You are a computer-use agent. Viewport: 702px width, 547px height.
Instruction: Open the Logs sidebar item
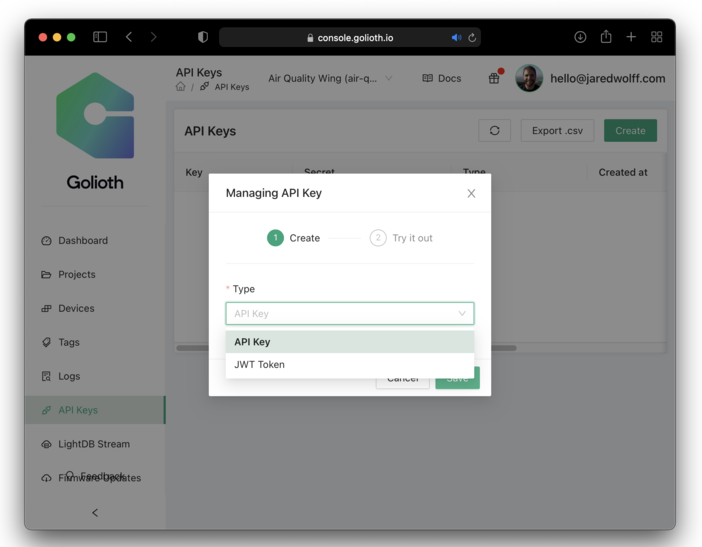(69, 376)
